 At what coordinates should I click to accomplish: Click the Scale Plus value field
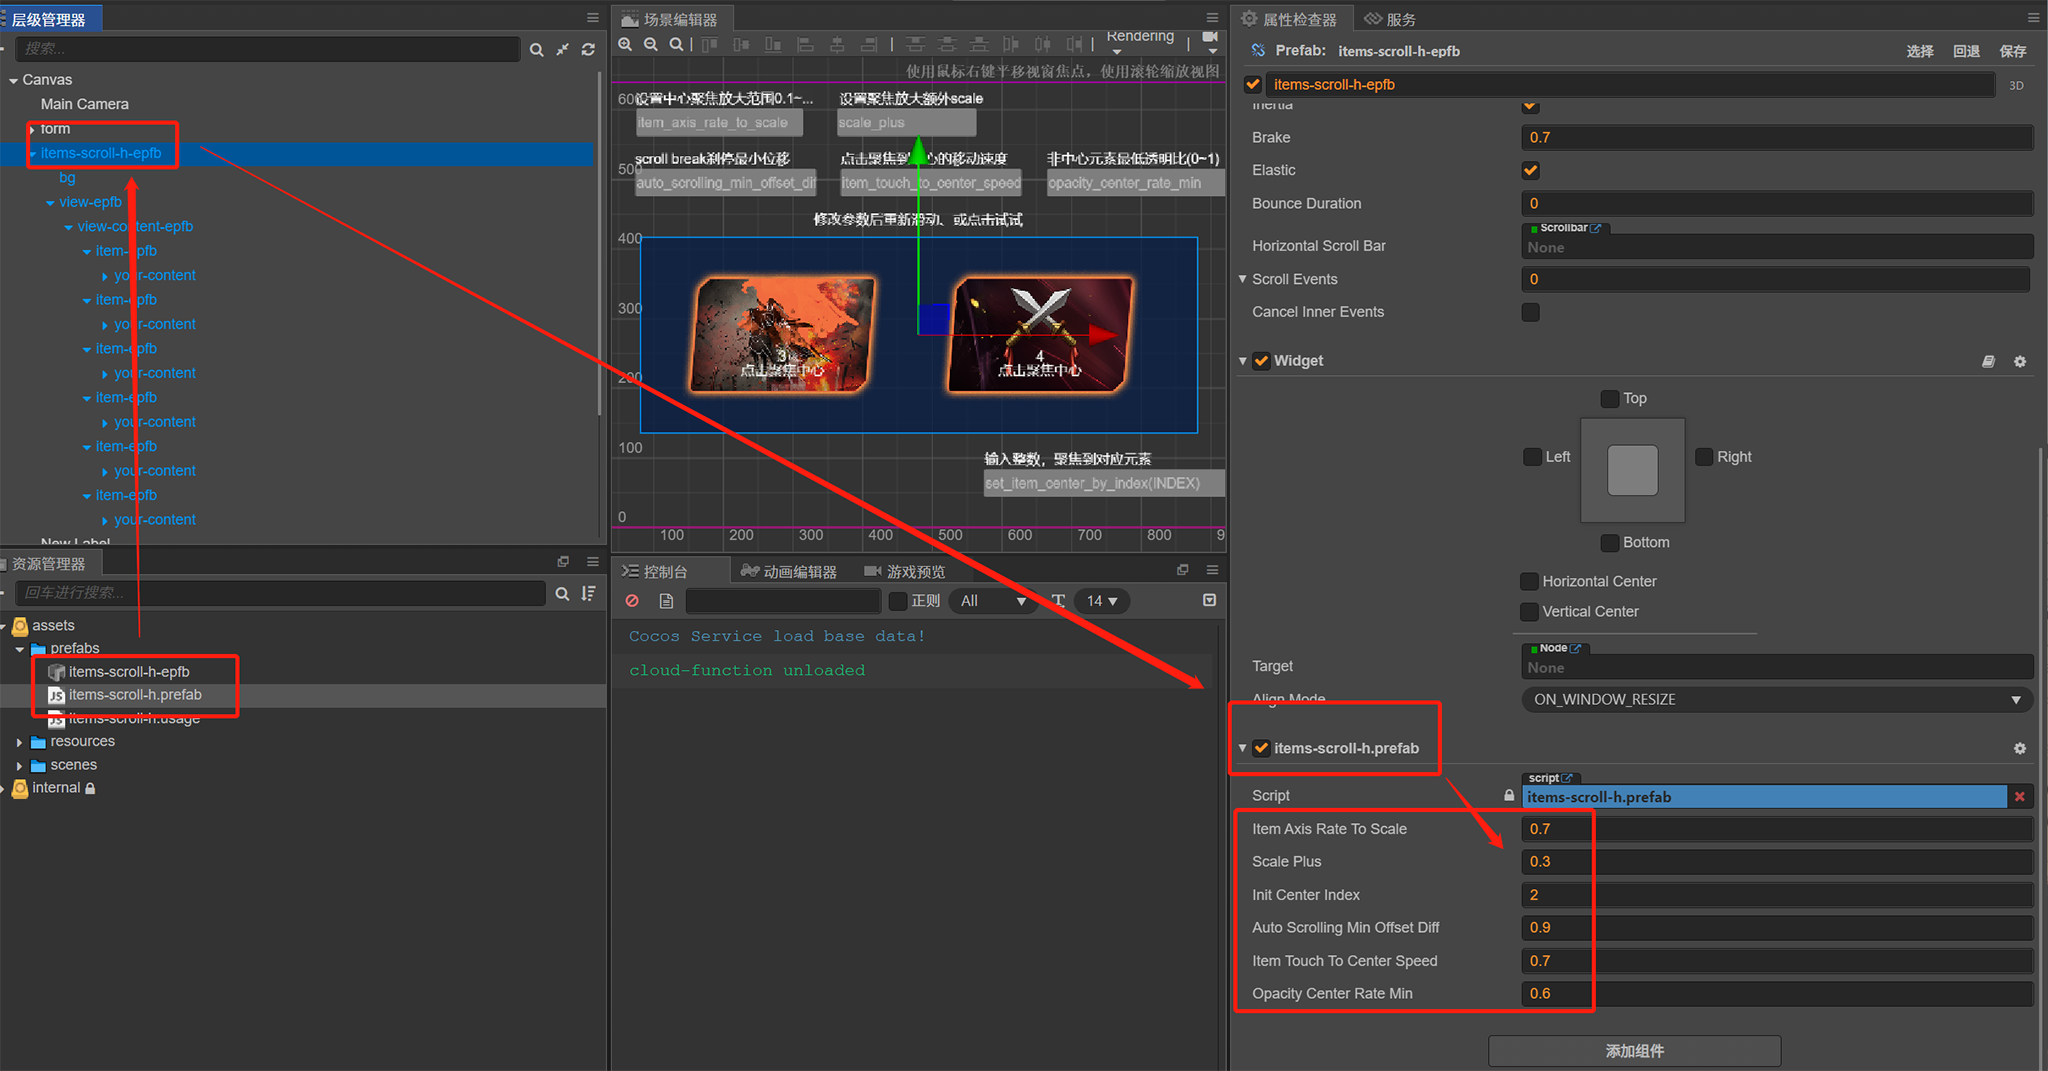[1776, 861]
